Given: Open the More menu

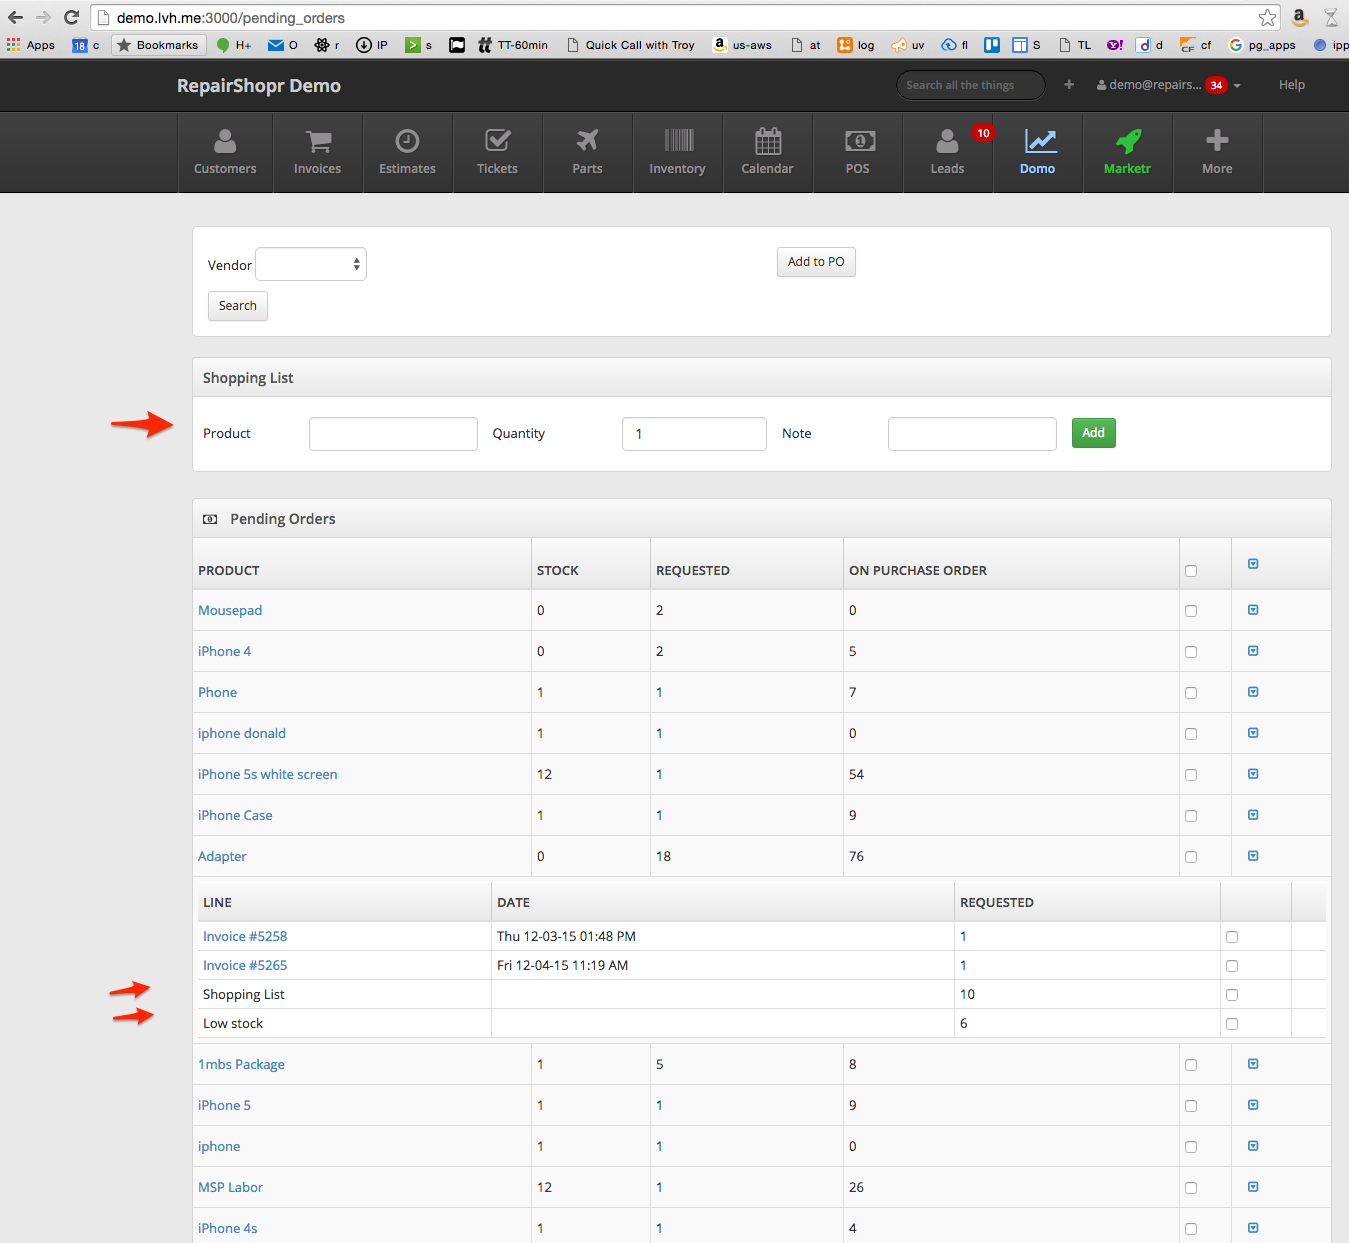Looking at the screenshot, I should (x=1217, y=152).
